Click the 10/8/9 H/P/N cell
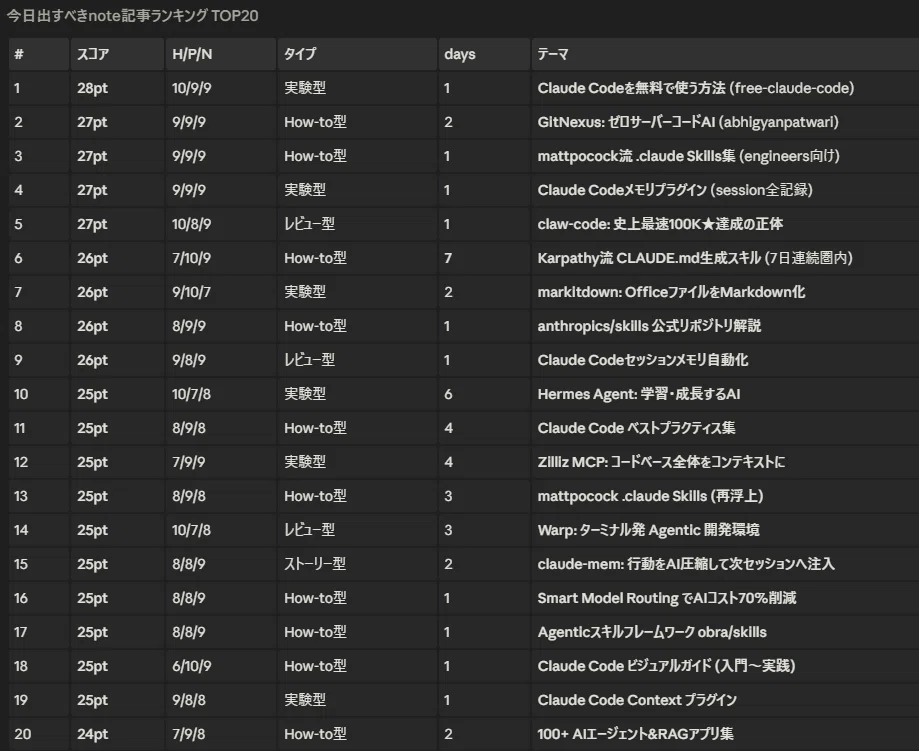 click(220, 225)
